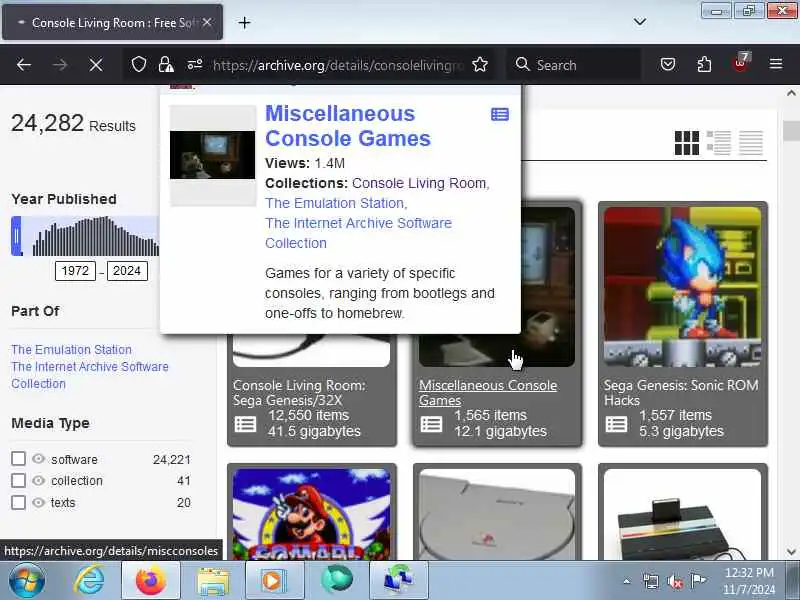Screen dimensions: 800x600
Task: Click the taskbar clock showing 12:32 PM
Action: 749,581
